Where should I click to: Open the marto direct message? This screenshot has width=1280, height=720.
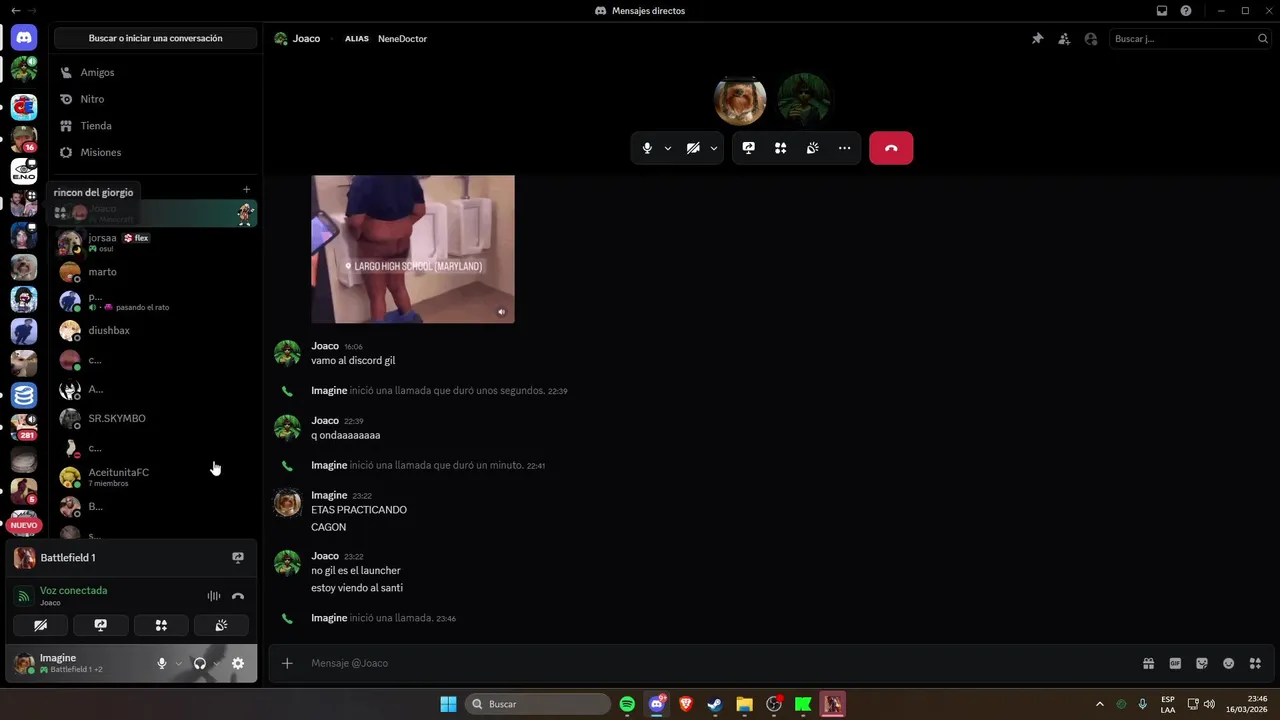click(x=156, y=272)
